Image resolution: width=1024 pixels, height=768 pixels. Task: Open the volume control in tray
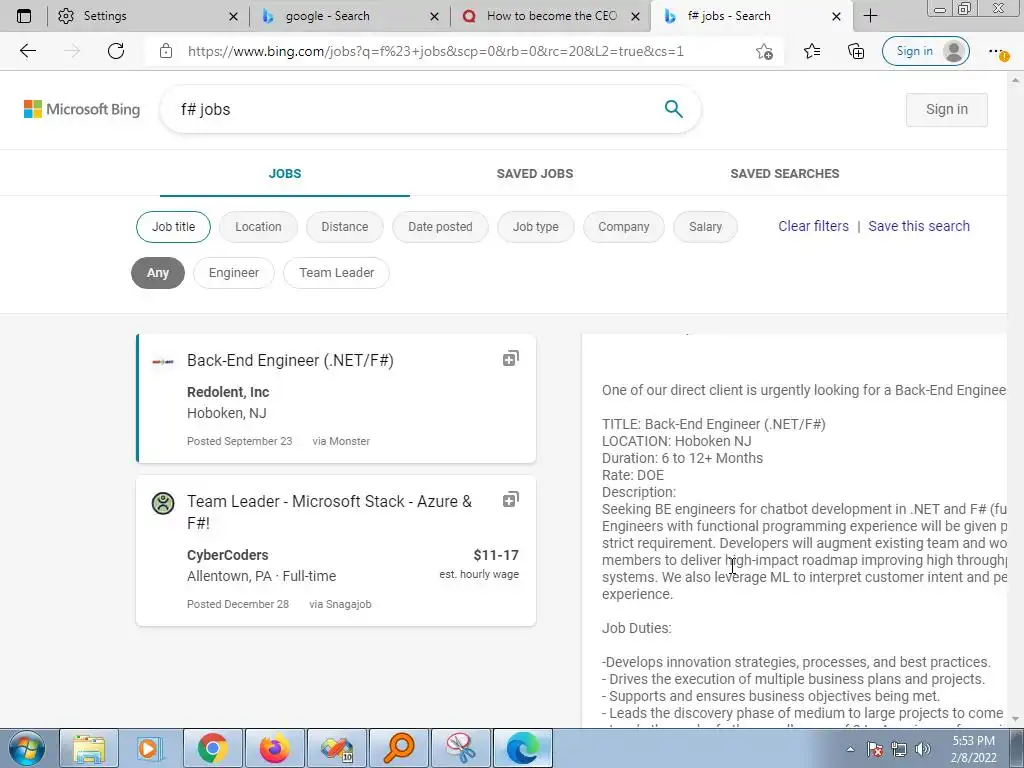tap(923, 749)
